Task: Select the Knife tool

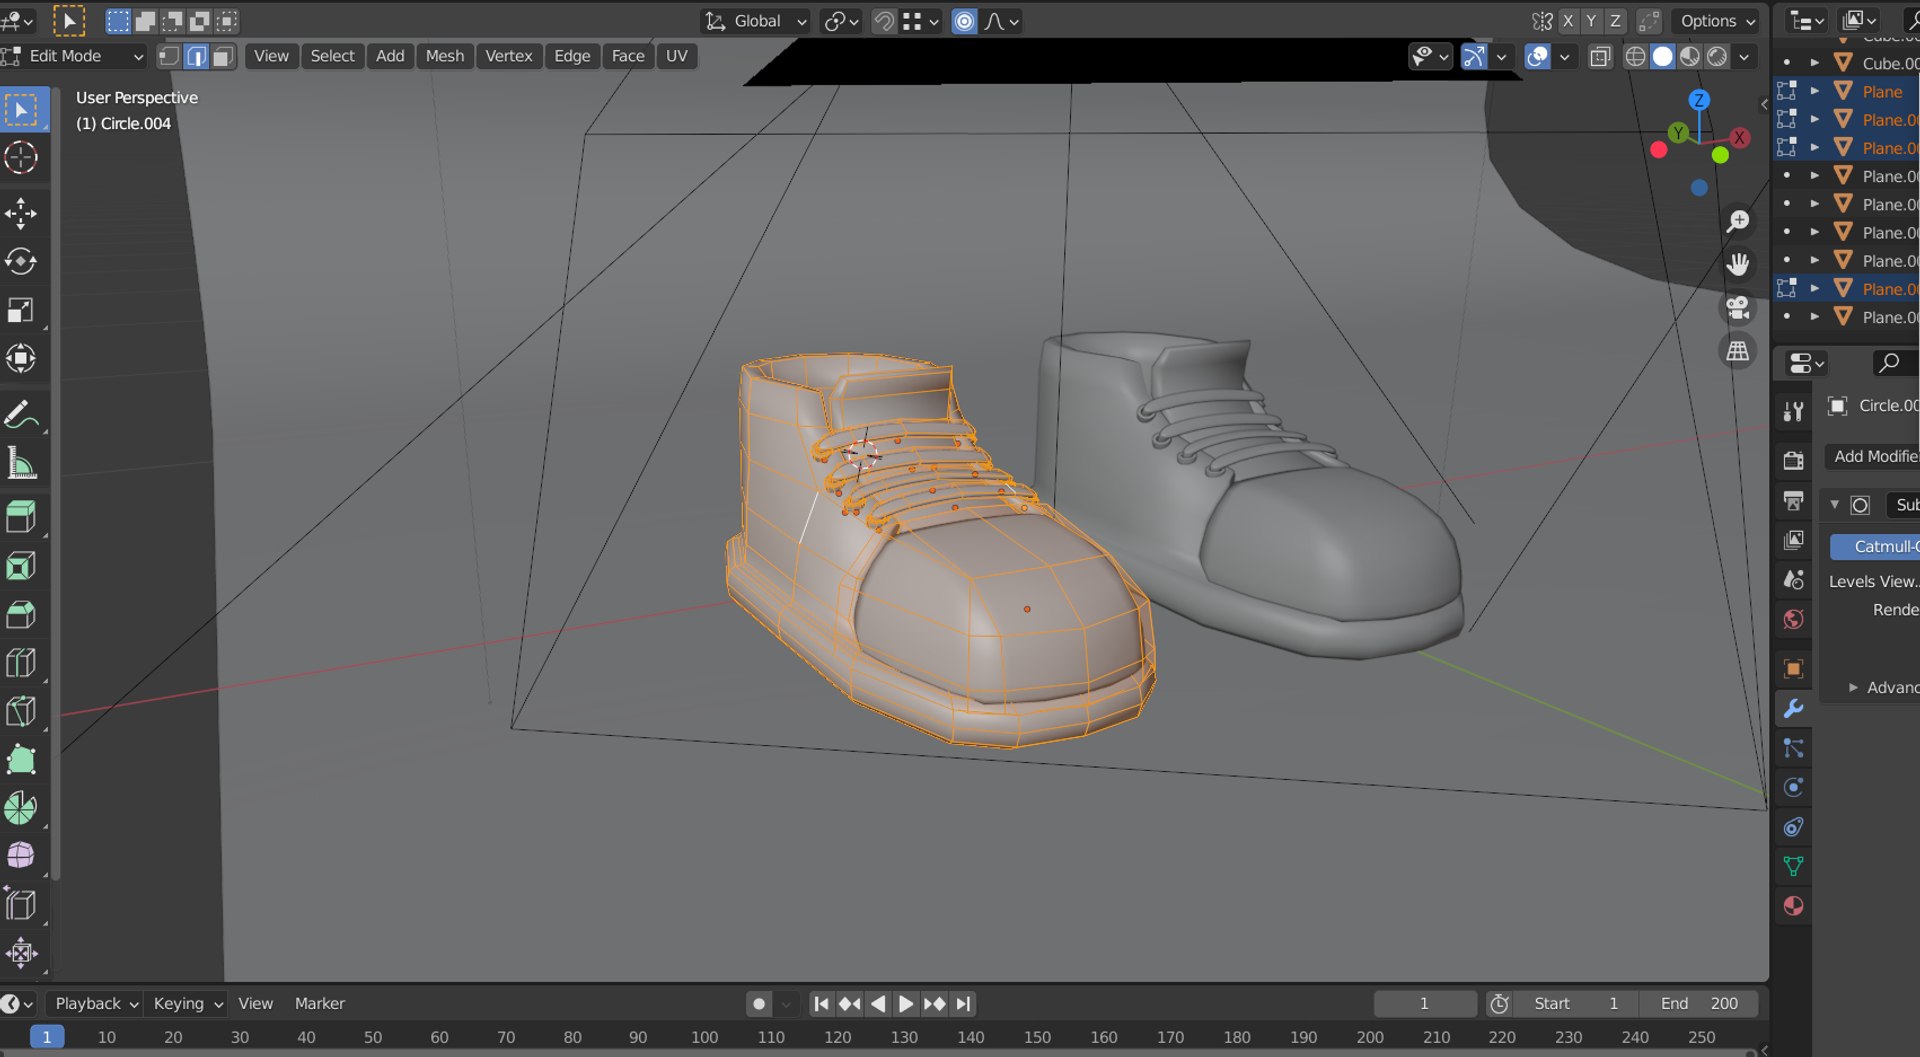Action: click(21, 711)
